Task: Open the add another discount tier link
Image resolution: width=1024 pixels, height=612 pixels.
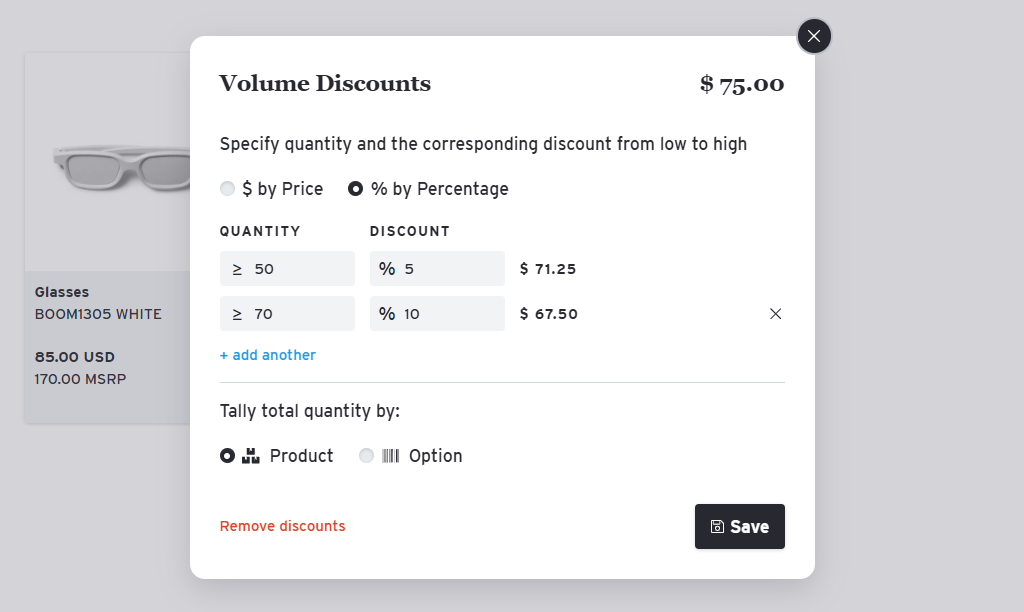Action: (x=267, y=354)
